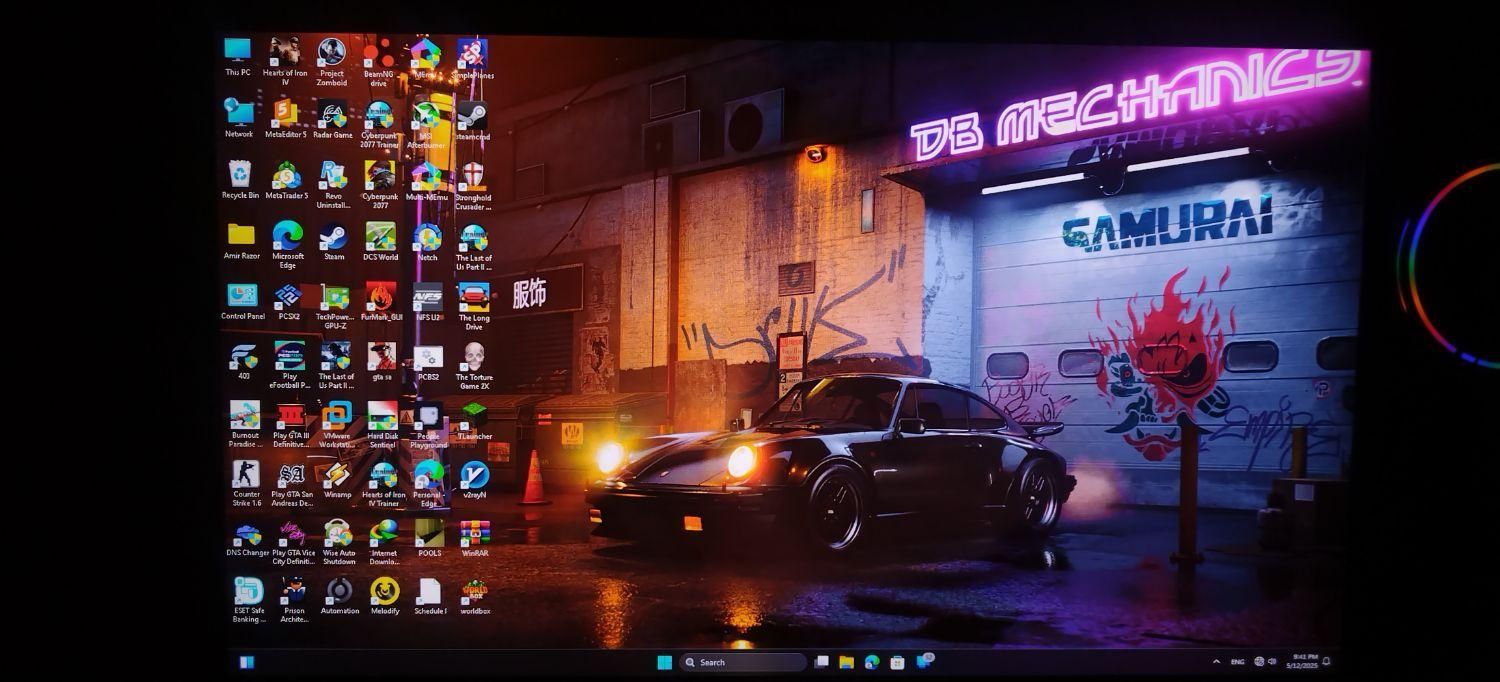Click the Microsoft Edge desktop shortcut
This screenshot has height=682, width=1500.
(x=288, y=246)
